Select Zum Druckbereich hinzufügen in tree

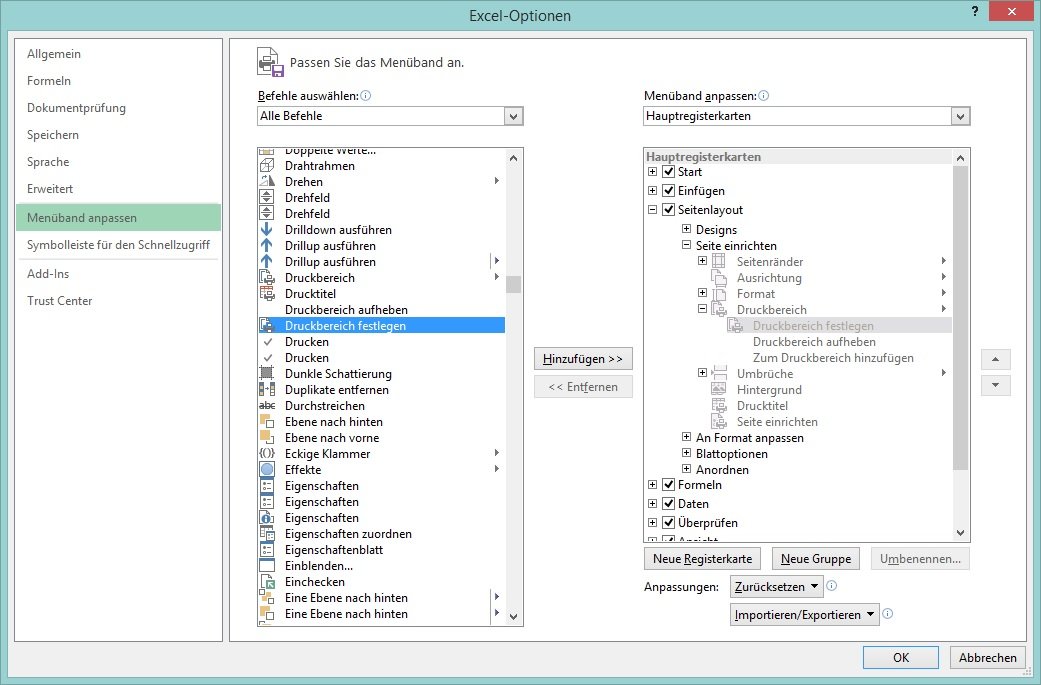(x=833, y=358)
